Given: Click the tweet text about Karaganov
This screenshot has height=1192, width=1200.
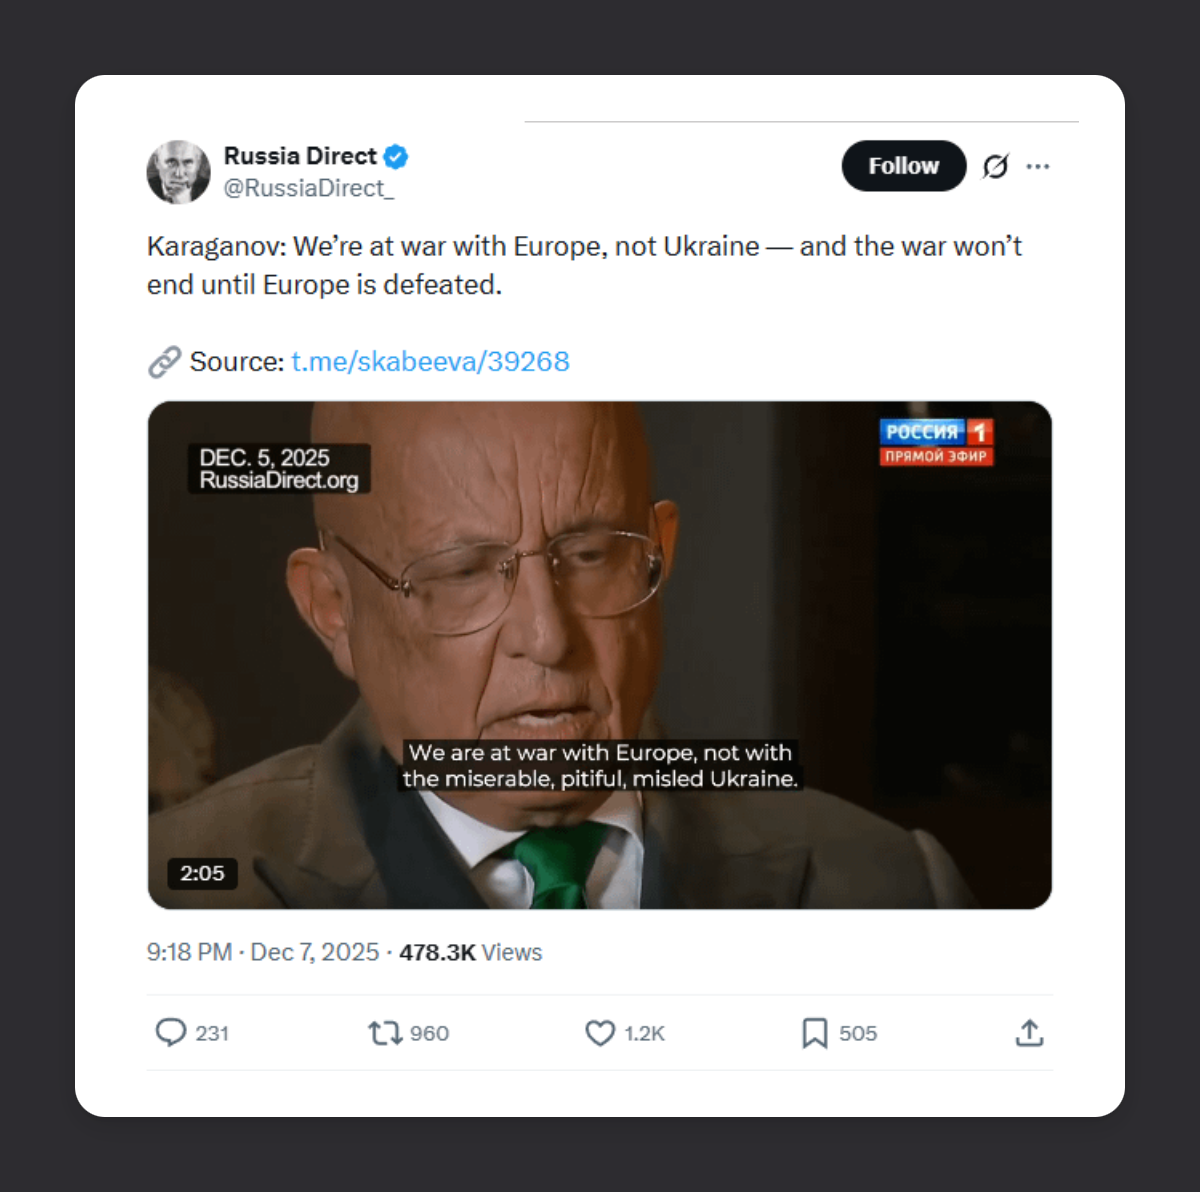Looking at the screenshot, I should click(584, 265).
